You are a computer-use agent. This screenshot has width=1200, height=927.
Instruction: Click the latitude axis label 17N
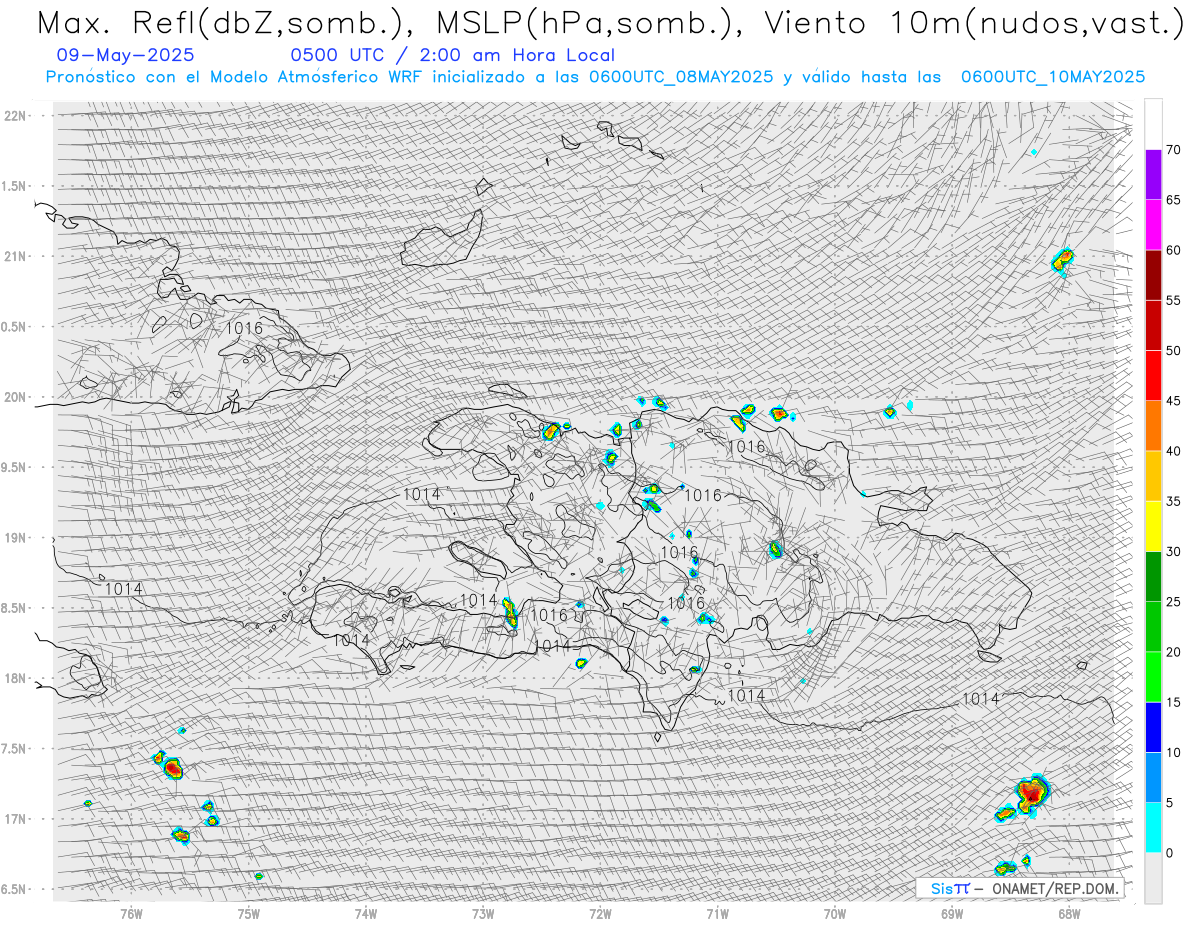coord(16,819)
